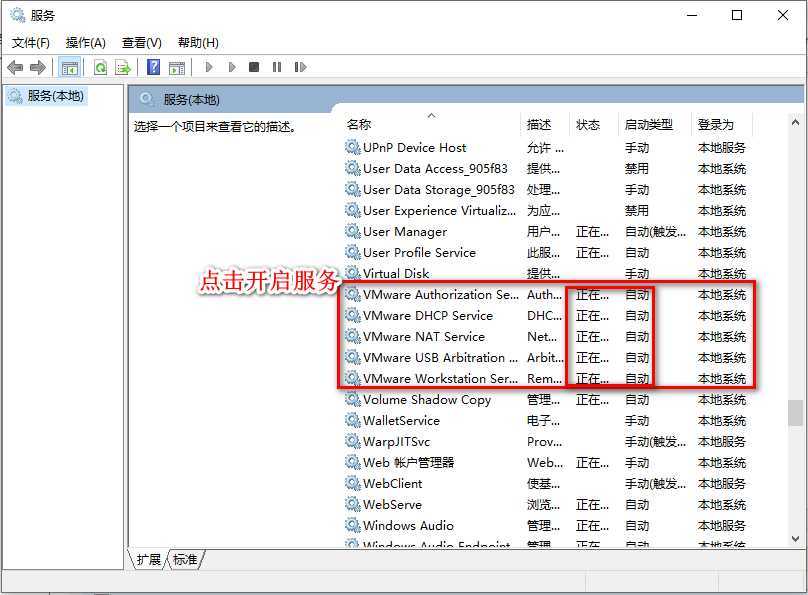The image size is (808, 595).
Task: Click 禁用 startup type of User Data Access_905f83
Action: [636, 168]
